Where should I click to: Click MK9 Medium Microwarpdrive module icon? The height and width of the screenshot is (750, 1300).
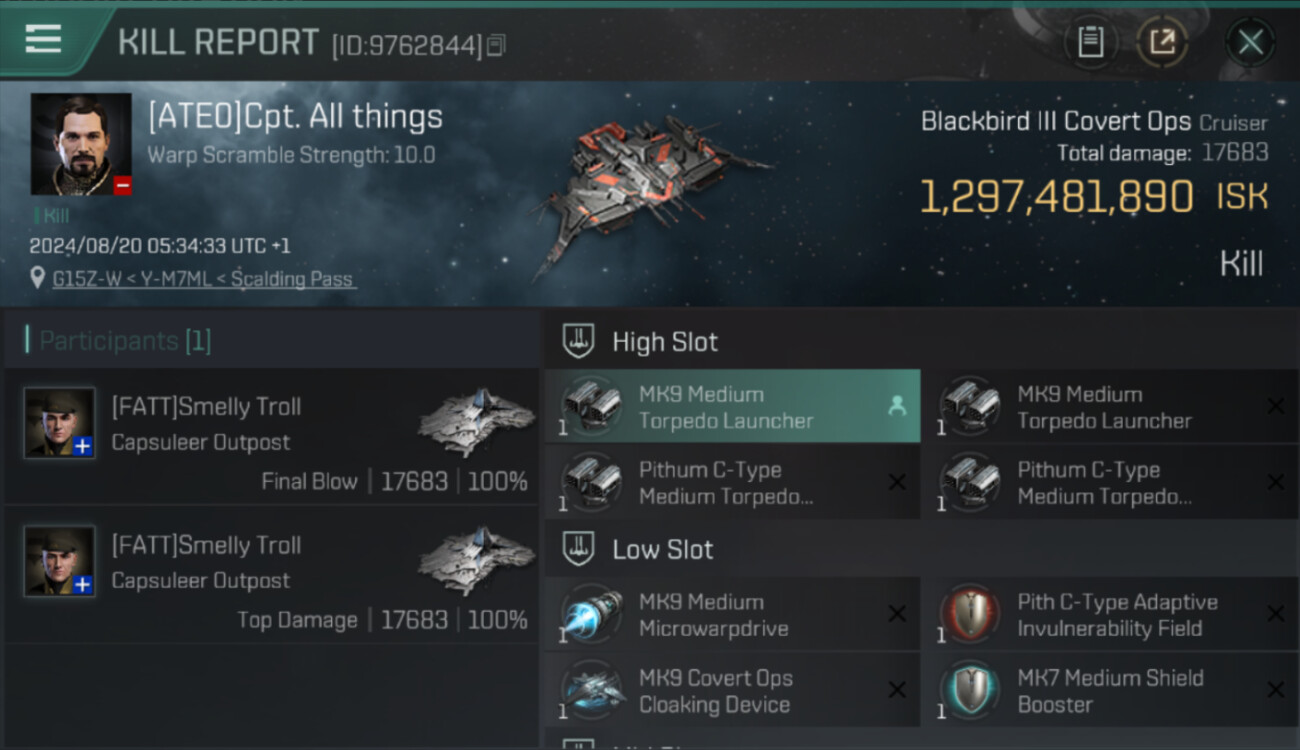591,615
